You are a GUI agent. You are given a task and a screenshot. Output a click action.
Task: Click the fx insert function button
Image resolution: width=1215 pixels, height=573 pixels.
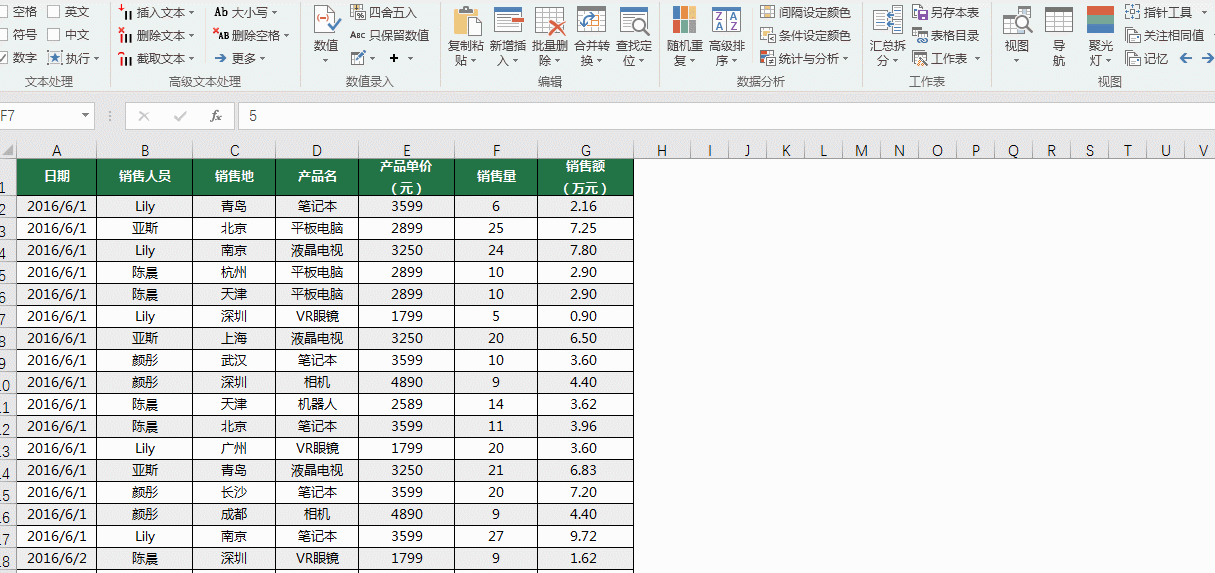coord(215,116)
